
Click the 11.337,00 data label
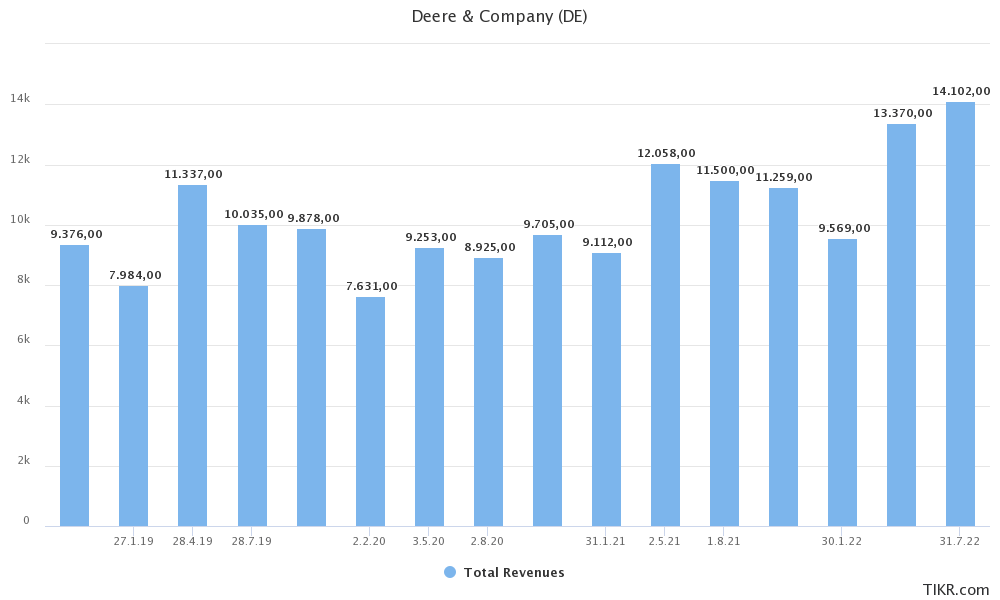(x=193, y=174)
